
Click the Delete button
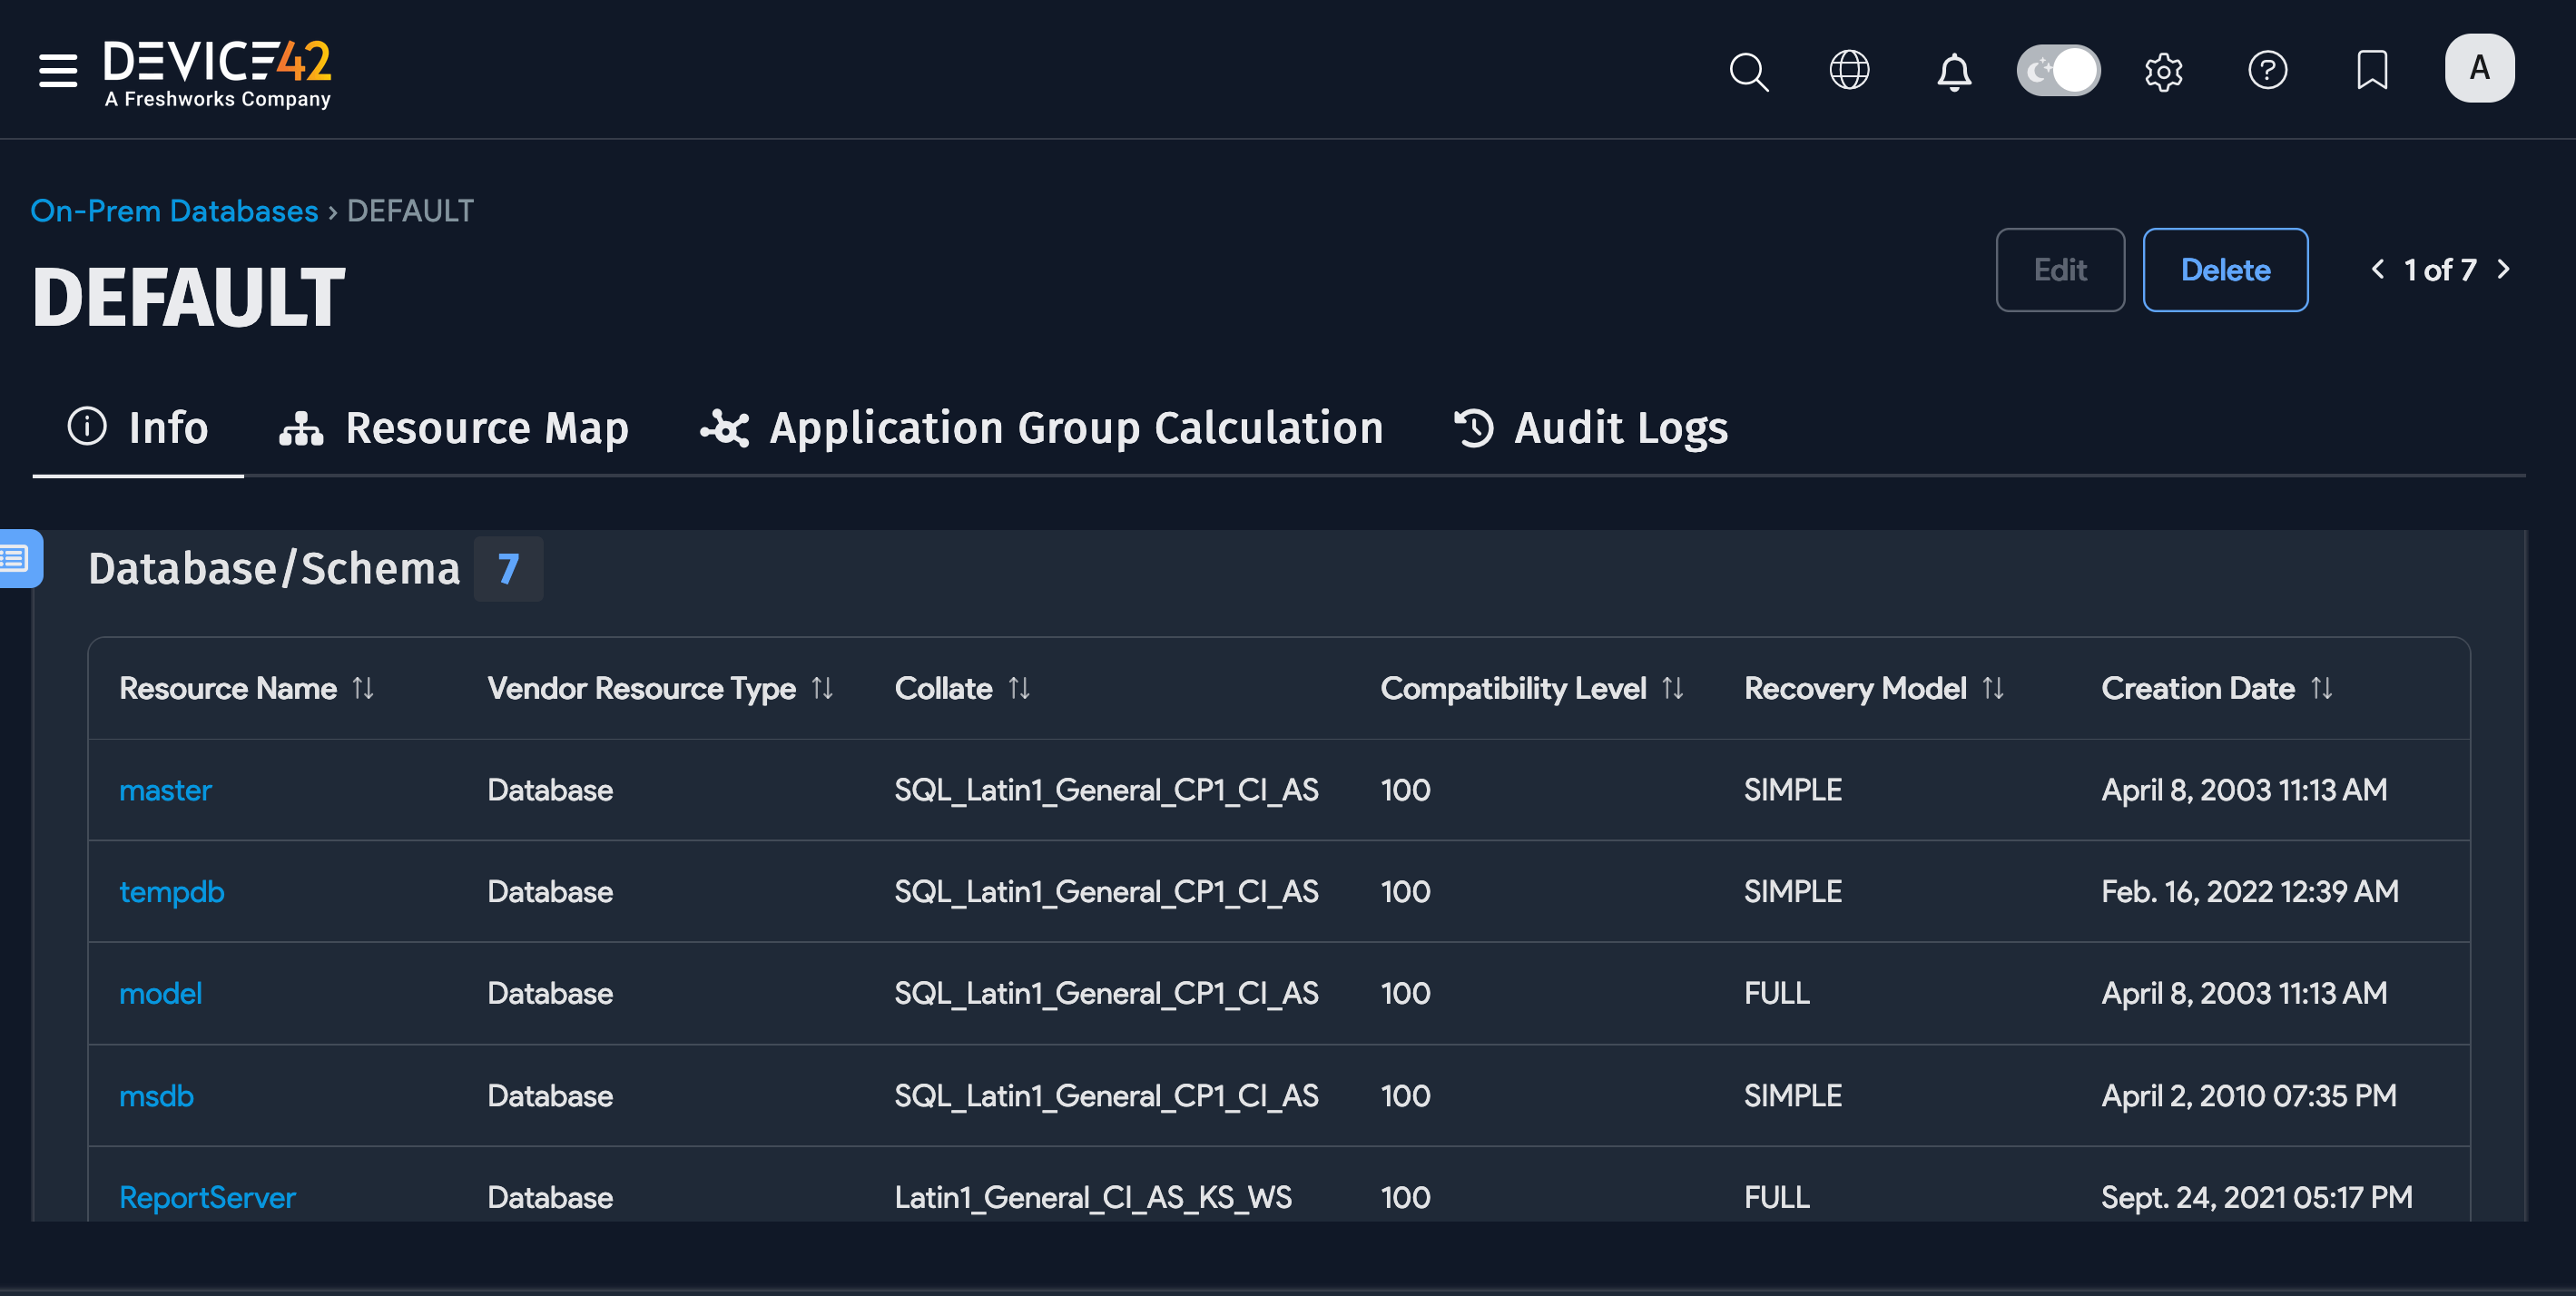[x=2225, y=270]
